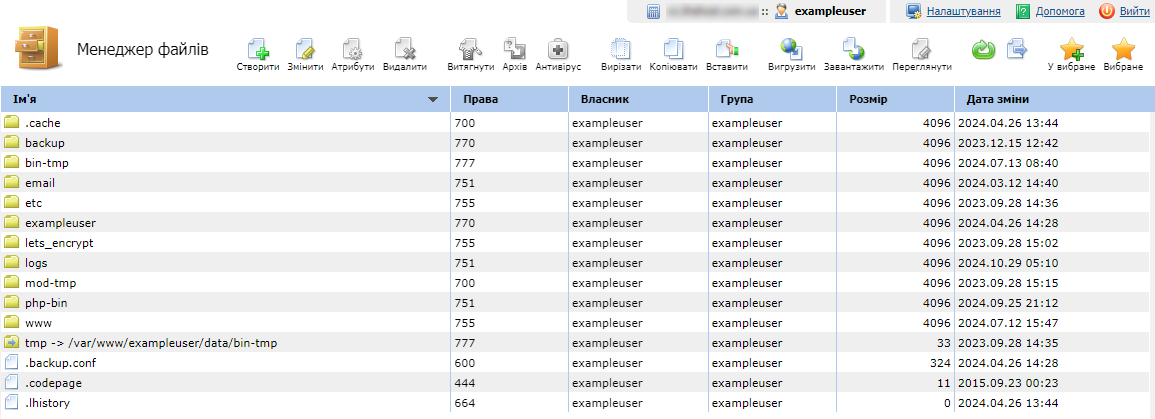Screen dimensions: 1155x419
Task: Select the etc folder
Action: 34,203
